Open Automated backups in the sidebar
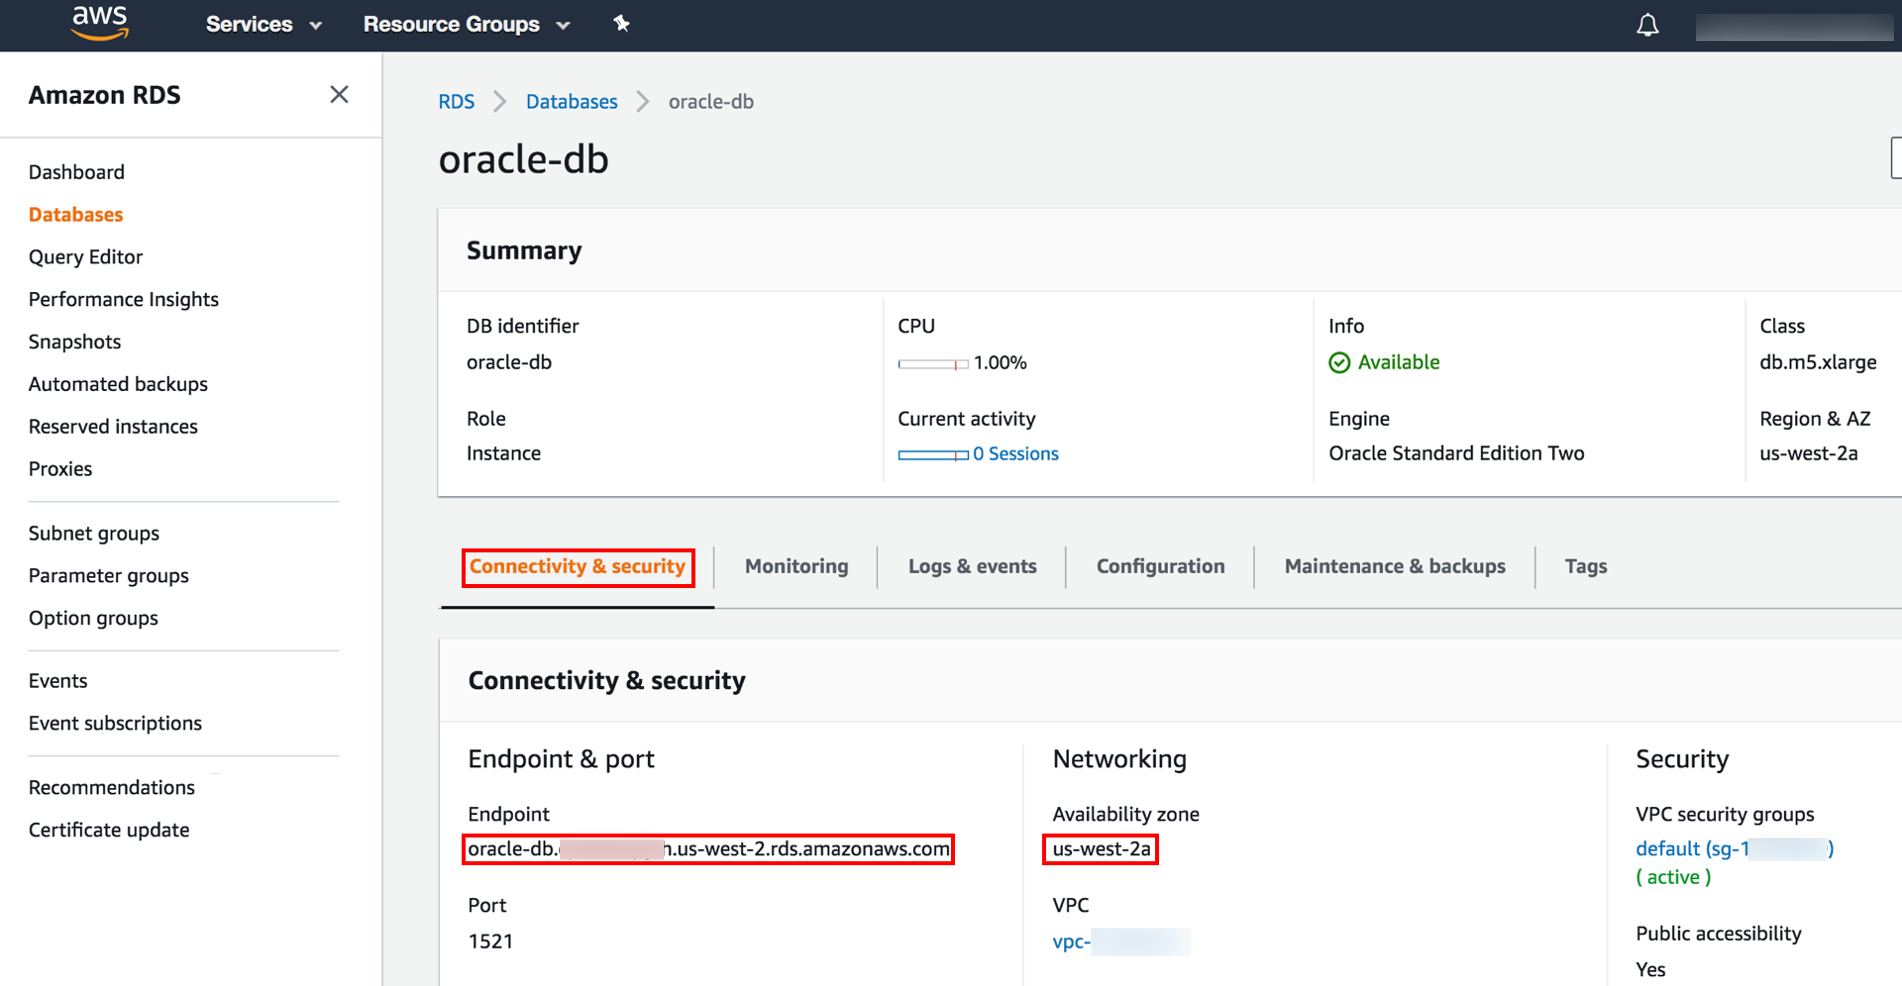 tap(118, 384)
